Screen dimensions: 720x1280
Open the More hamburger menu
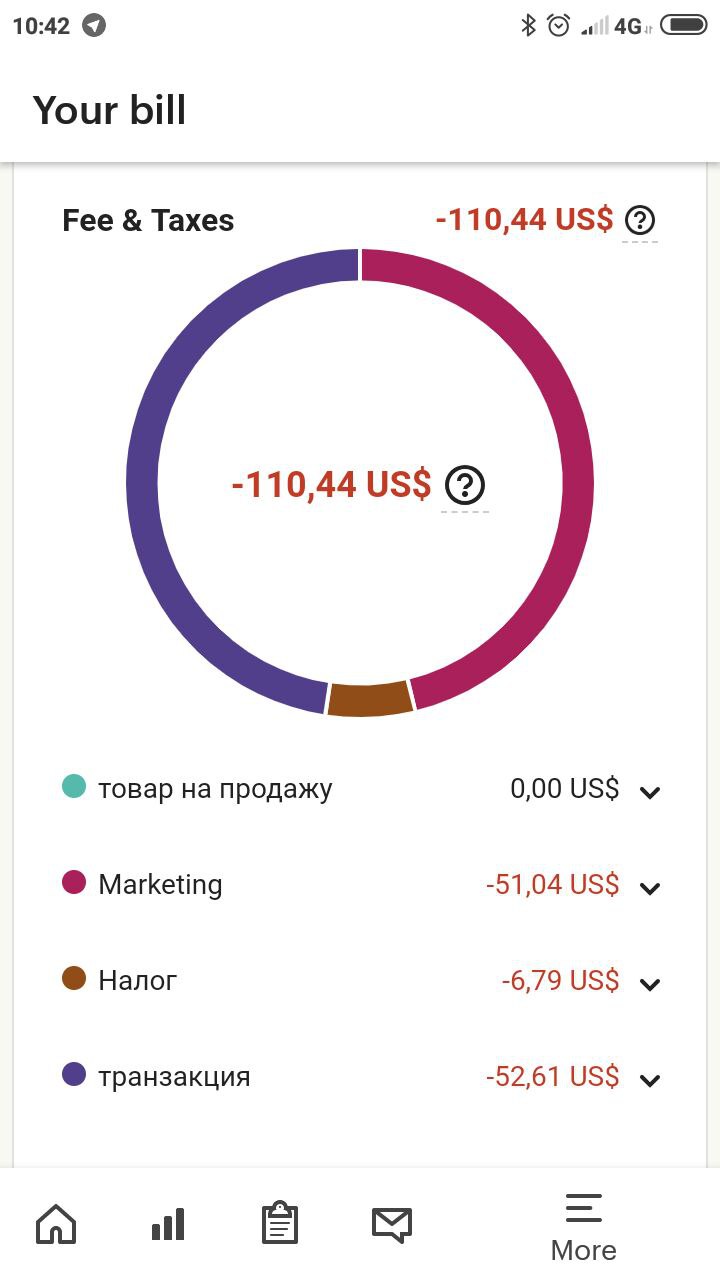click(584, 1227)
